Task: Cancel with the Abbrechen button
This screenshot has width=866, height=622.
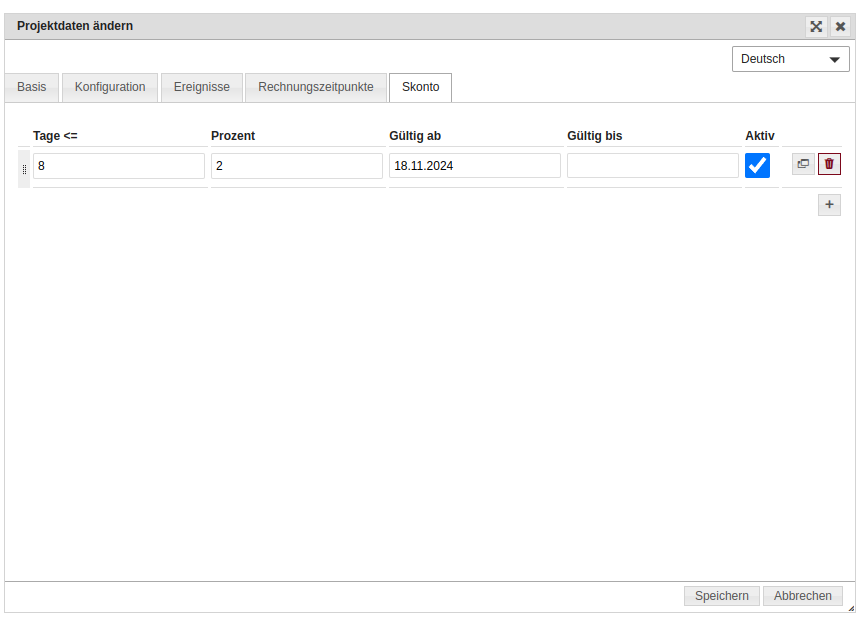Action: tap(802, 596)
